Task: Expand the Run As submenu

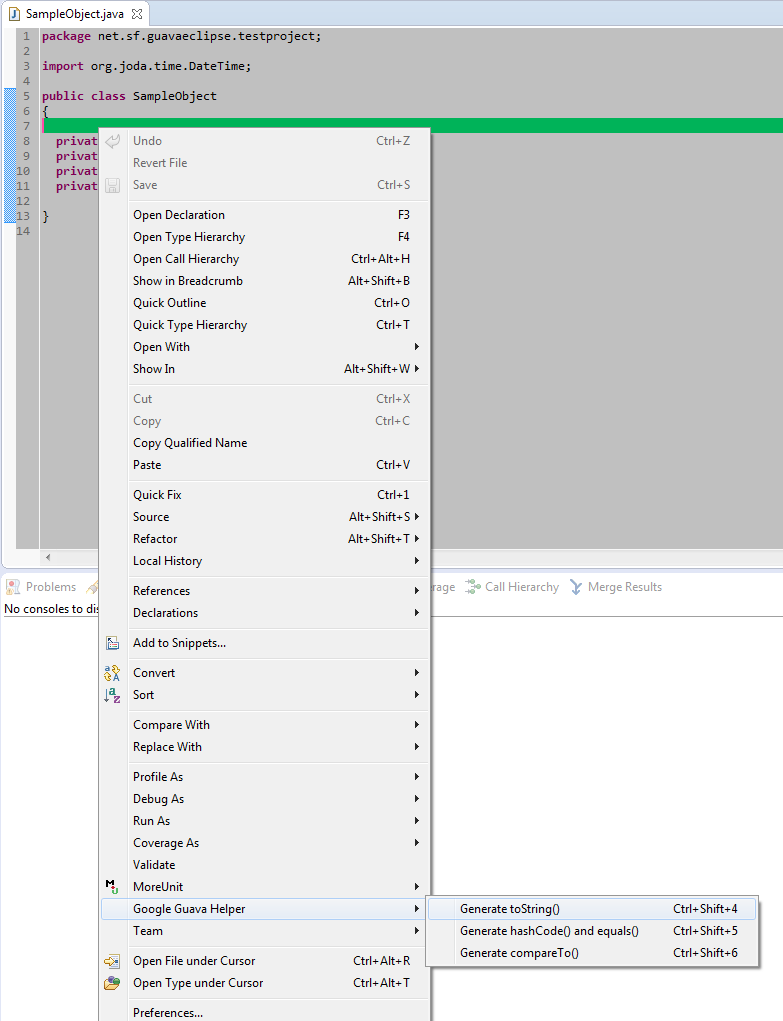Action: pos(264,821)
